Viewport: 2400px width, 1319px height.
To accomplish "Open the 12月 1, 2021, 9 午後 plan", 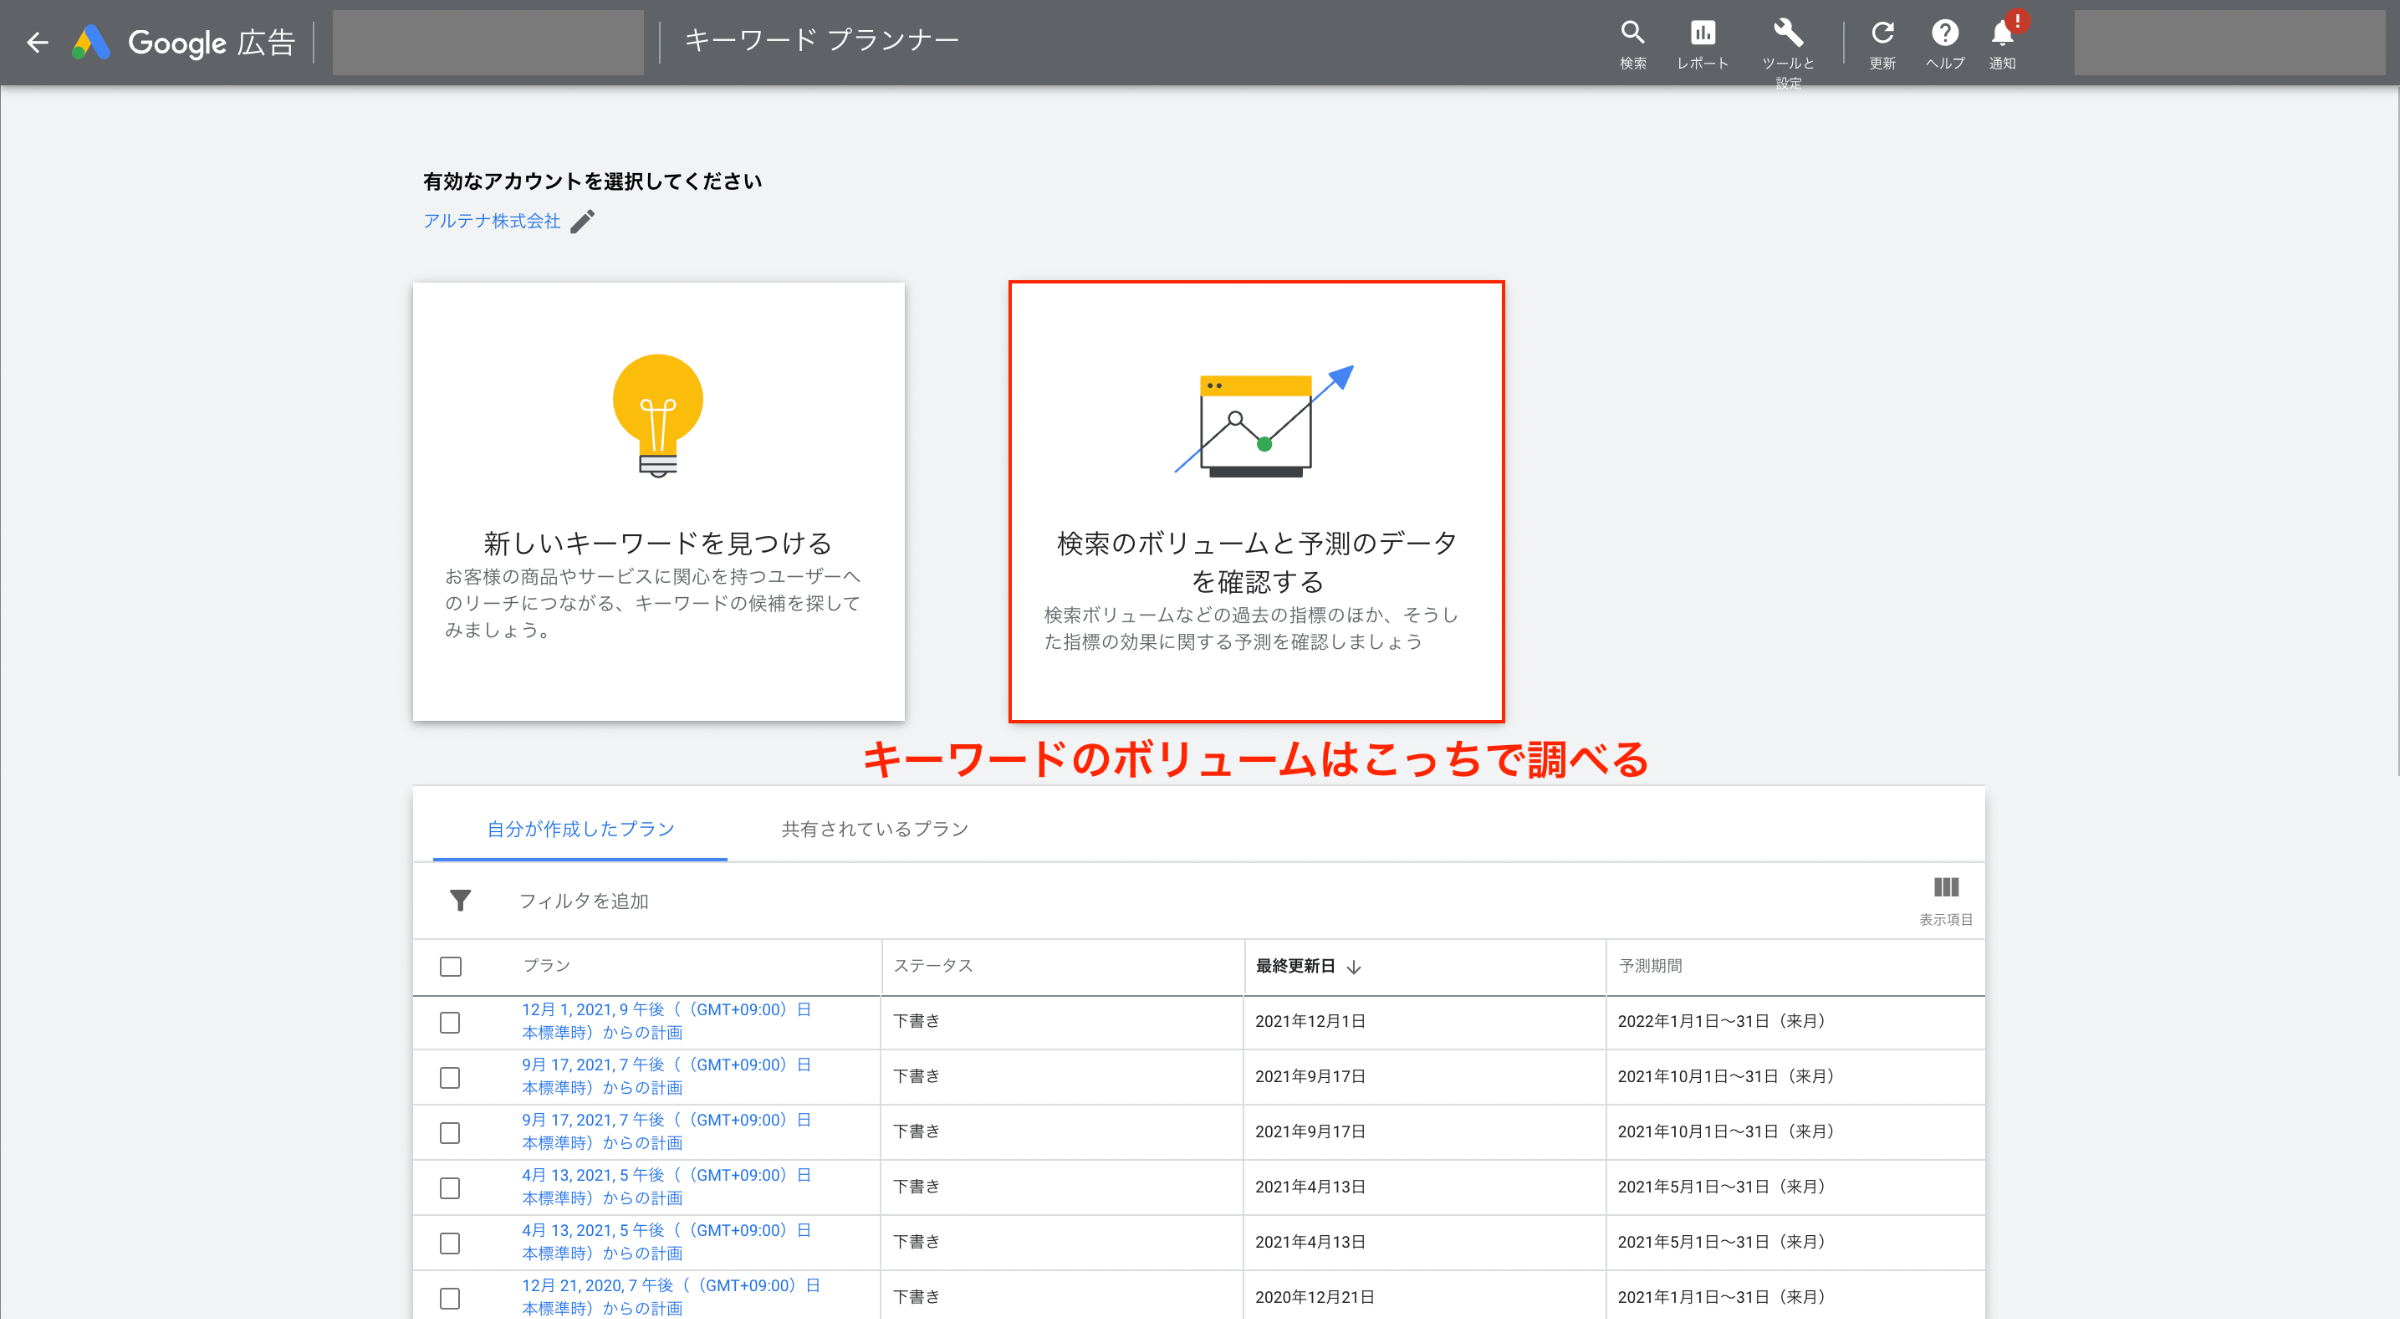I will click(667, 1021).
